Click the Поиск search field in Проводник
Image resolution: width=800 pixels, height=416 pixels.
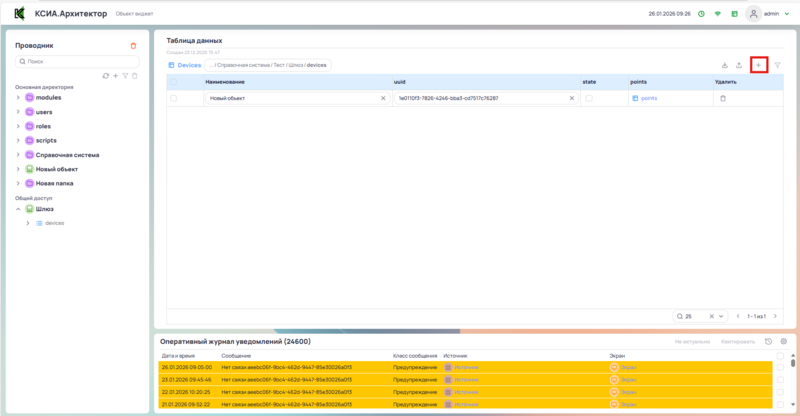click(77, 62)
